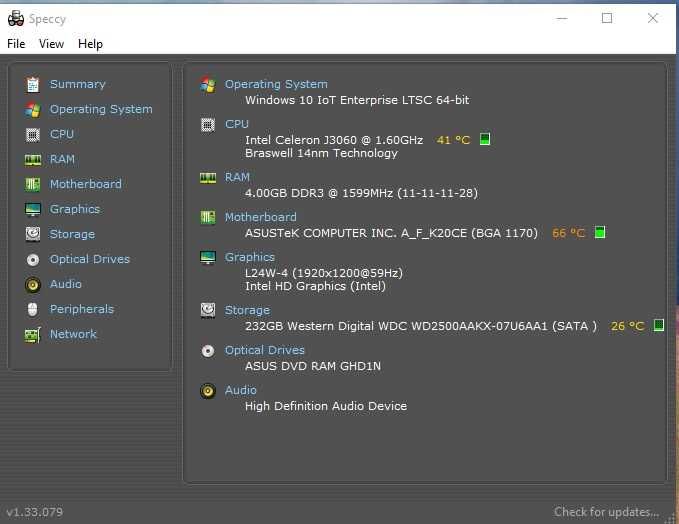Click the Peripherals mouse icon in sidebar
This screenshot has width=679, height=524.
click(33, 309)
